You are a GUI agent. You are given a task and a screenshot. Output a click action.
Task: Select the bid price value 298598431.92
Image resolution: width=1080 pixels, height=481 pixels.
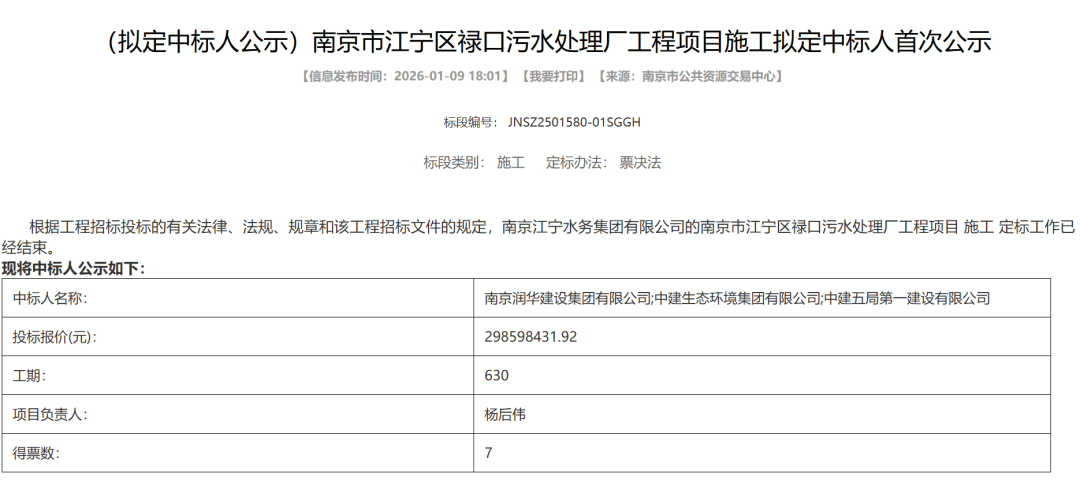point(531,337)
